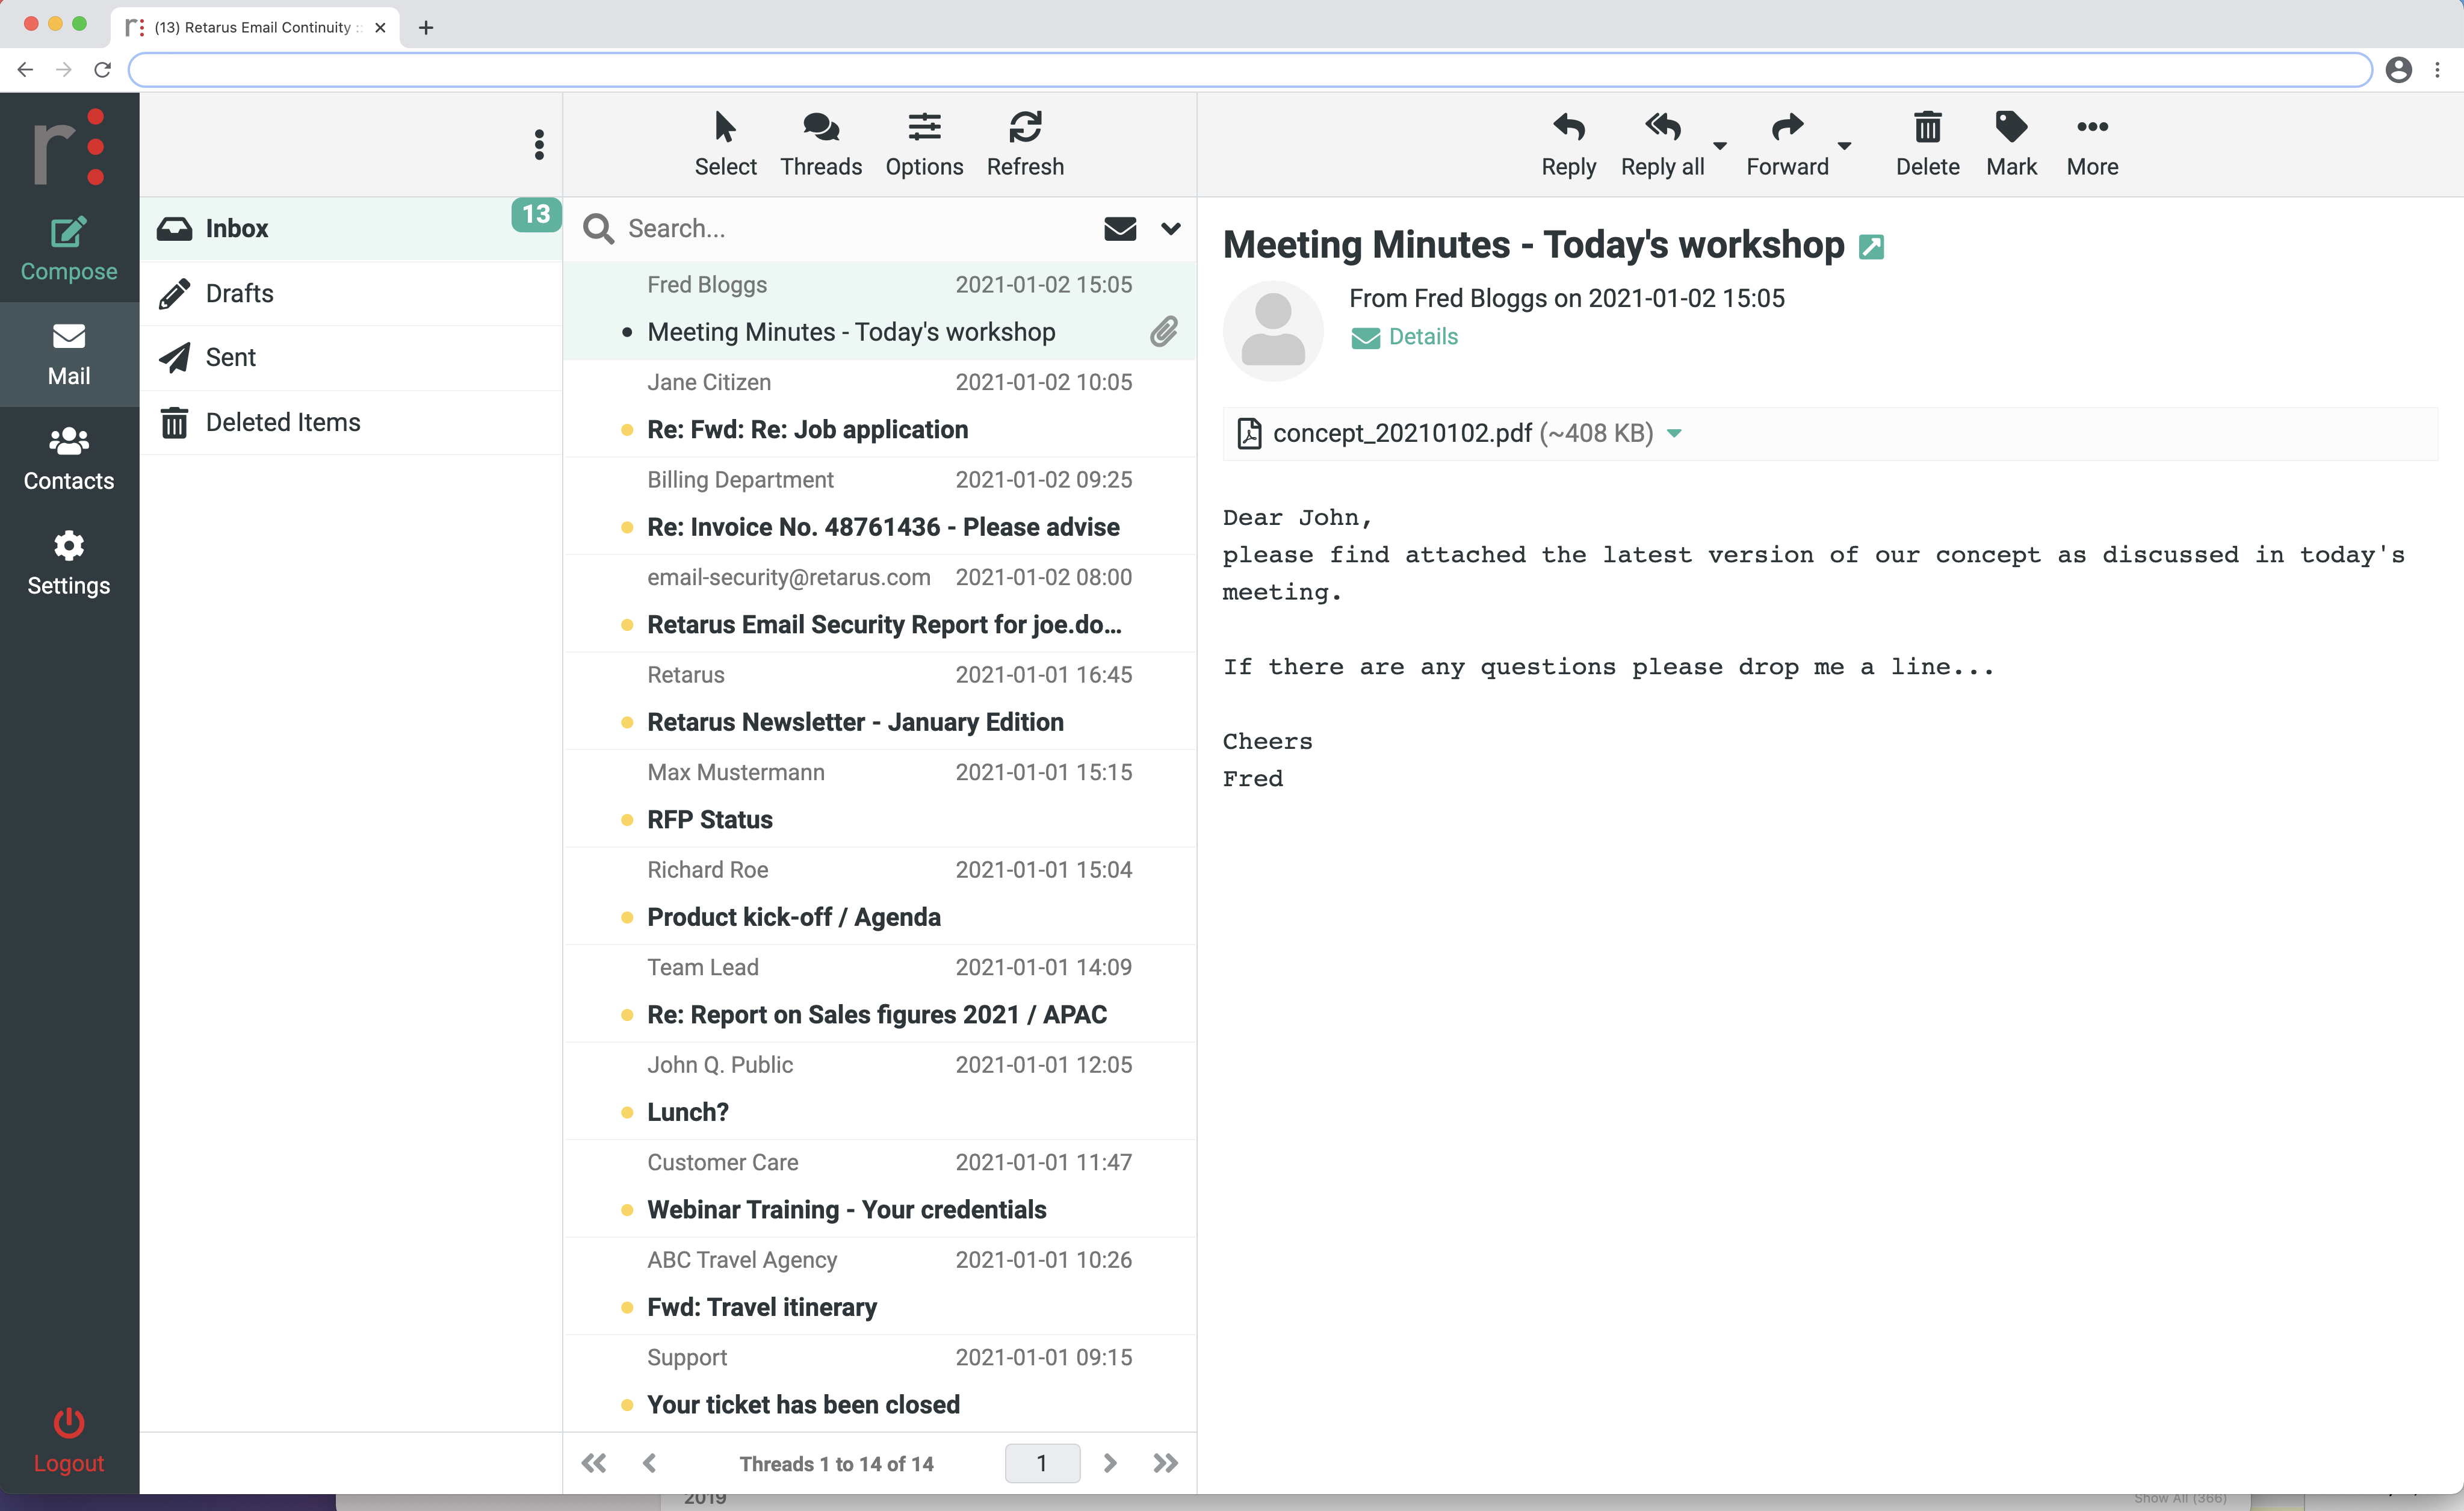
Task: Toggle unread dot on Fwd: Travel itinerary
Action: 626,1307
